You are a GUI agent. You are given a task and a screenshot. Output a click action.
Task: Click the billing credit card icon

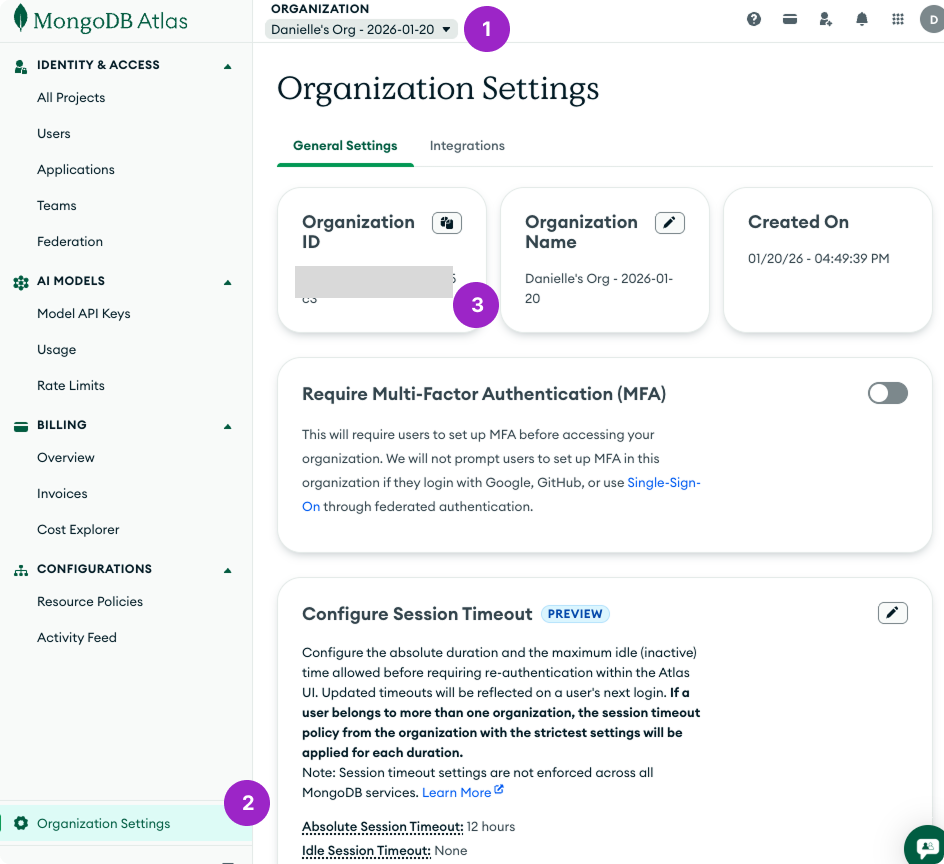pos(790,19)
